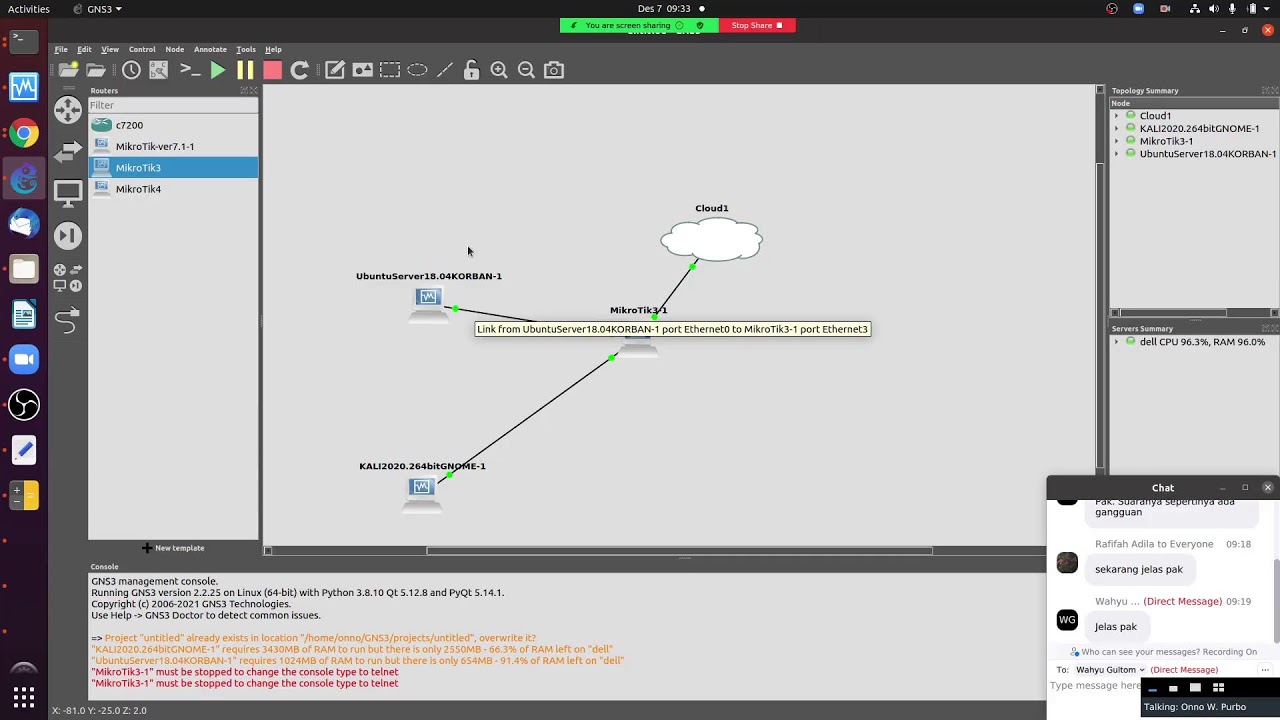
Task: Click Activities in the top bar
Action: pos(28,9)
